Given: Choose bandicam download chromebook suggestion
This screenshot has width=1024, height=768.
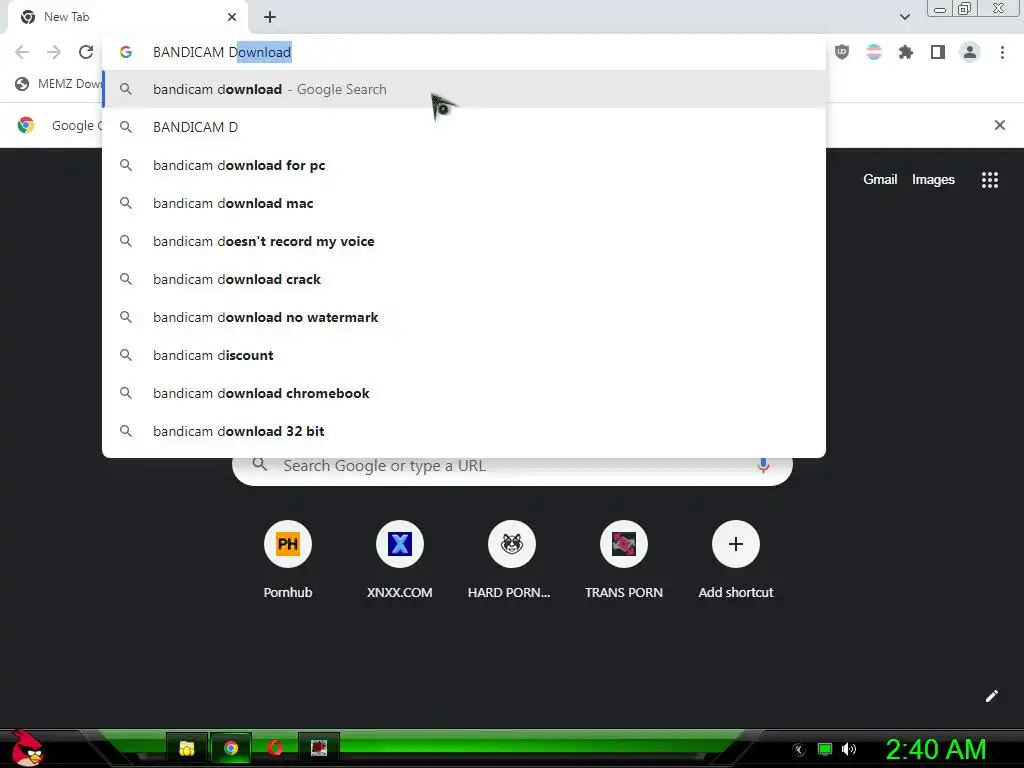Looking at the screenshot, I should click(x=464, y=393).
